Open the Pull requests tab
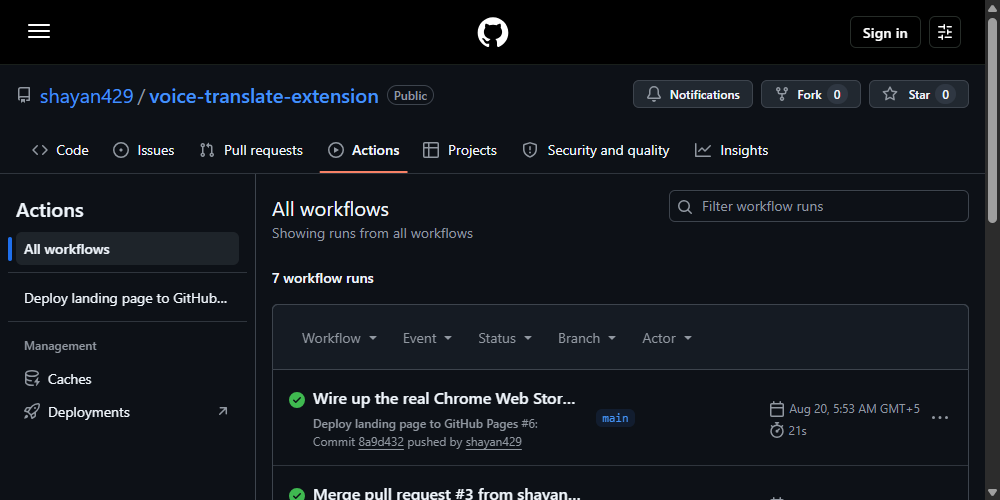Screen dimensions: 1000x500 pos(251,151)
